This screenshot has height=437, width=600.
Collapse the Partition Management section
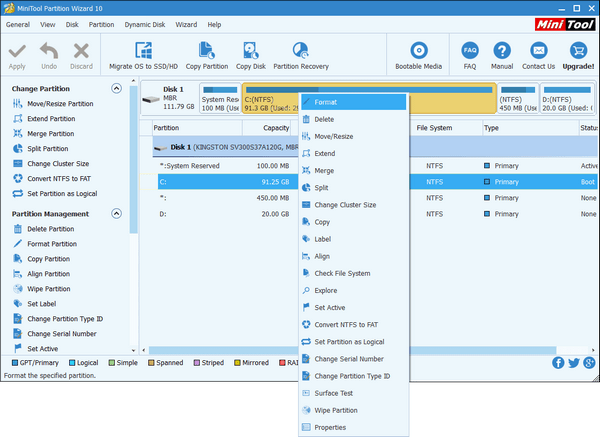pos(117,214)
